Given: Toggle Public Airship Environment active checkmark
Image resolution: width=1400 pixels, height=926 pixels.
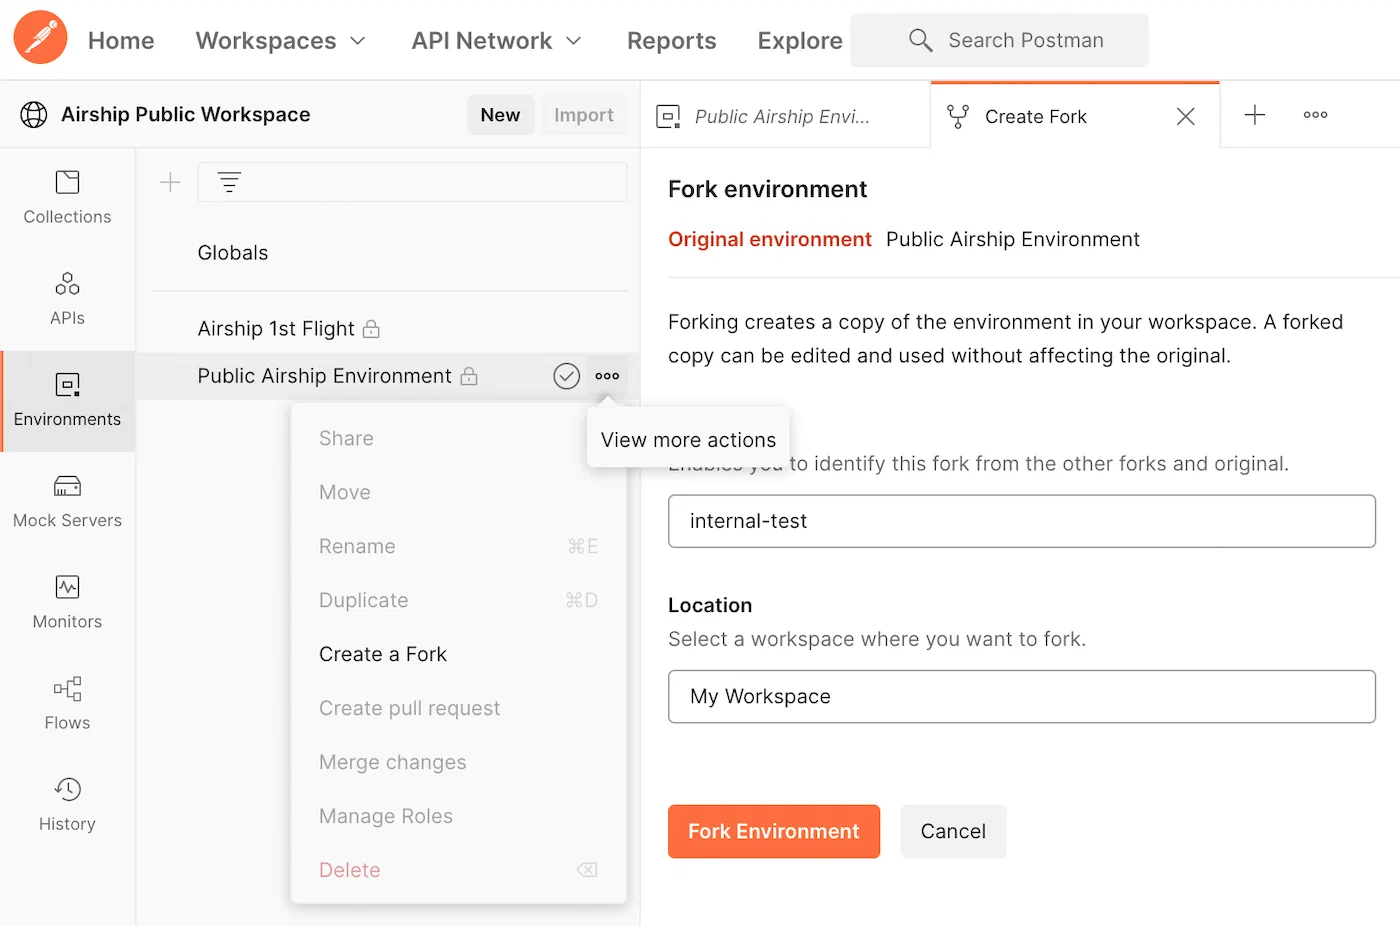Looking at the screenshot, I should 566,376.
